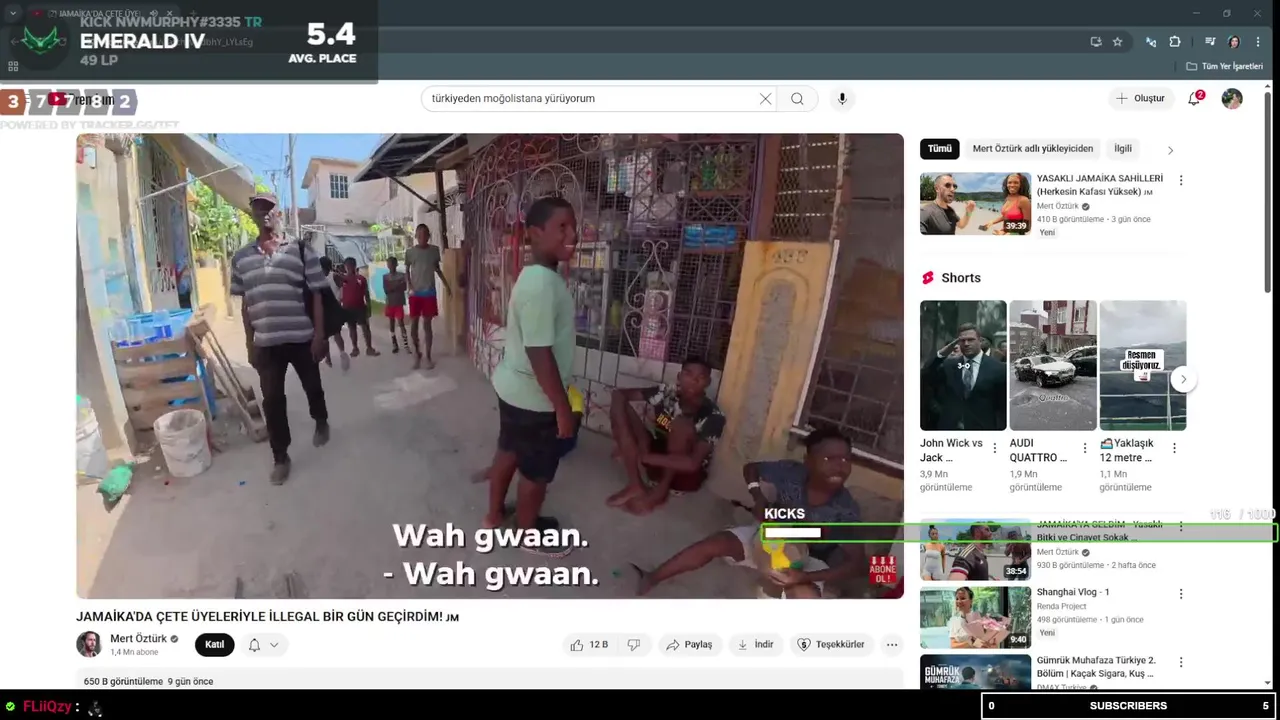Open the Chrome tab search dropdown
This screenshot has height=720, width=1280.
(x=13, y=13)
